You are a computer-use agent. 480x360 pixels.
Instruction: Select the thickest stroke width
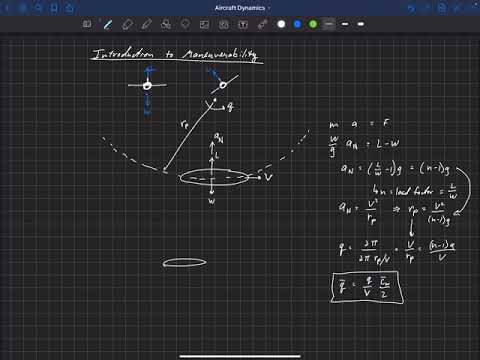pyautogui.click(x=361, y=24)
